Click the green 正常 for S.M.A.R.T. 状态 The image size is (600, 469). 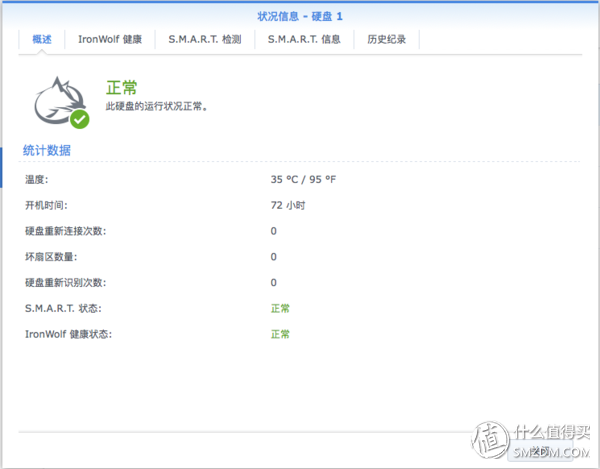pyautogui.click(x=280, y=308)
